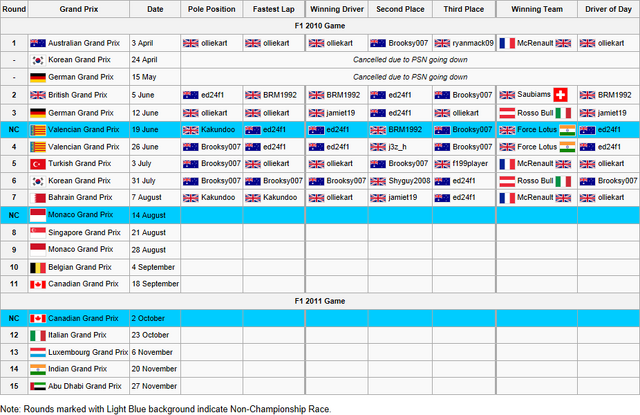Click the Belgian Grand Prix text
Viewport: 640px width, 415px height.
tap(80, 267)
